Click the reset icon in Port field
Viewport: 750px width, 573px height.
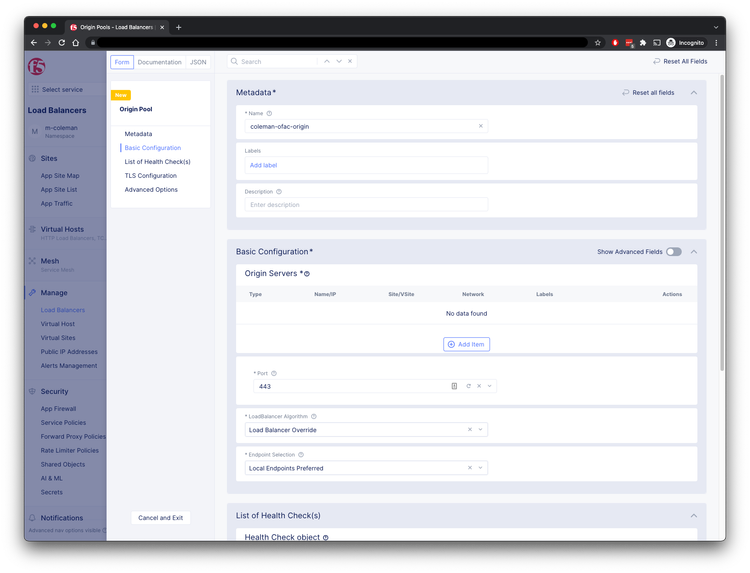pyautogui.click(x=467, y=386)
